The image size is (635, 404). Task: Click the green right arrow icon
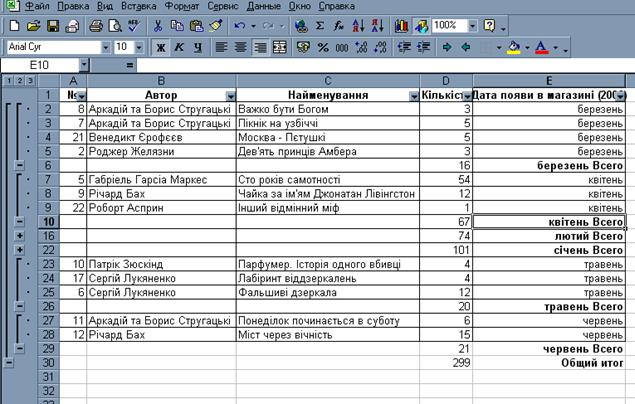tap(447, 47)
